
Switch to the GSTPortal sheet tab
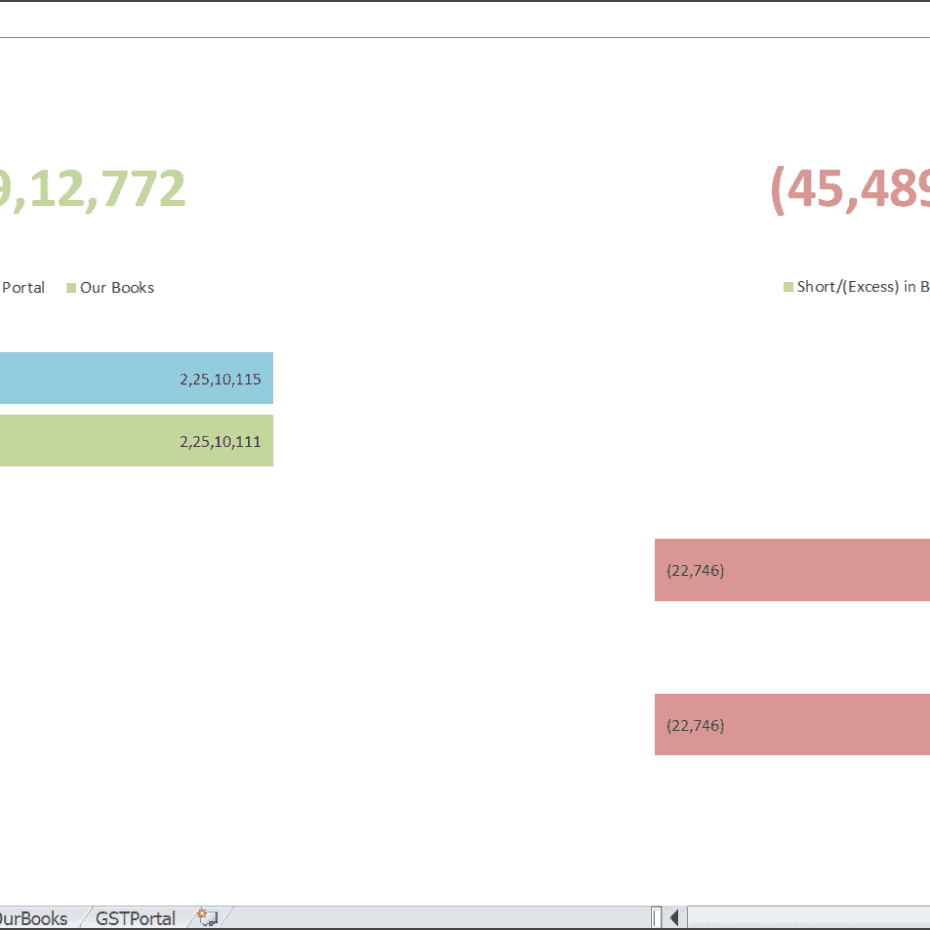(x=135, y=918)
